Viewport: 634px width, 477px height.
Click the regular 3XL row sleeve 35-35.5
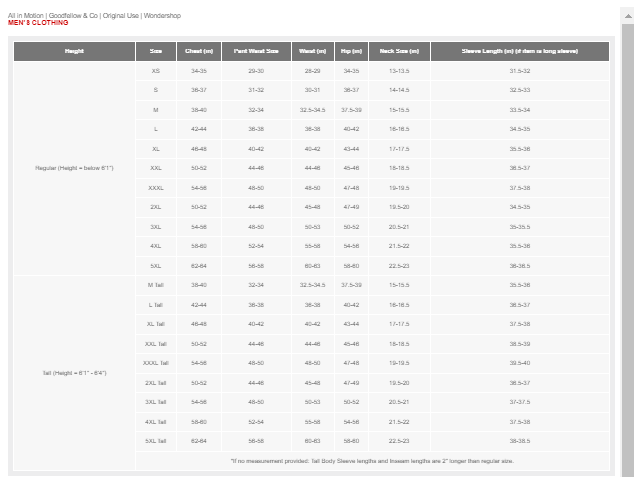point(520,227)
